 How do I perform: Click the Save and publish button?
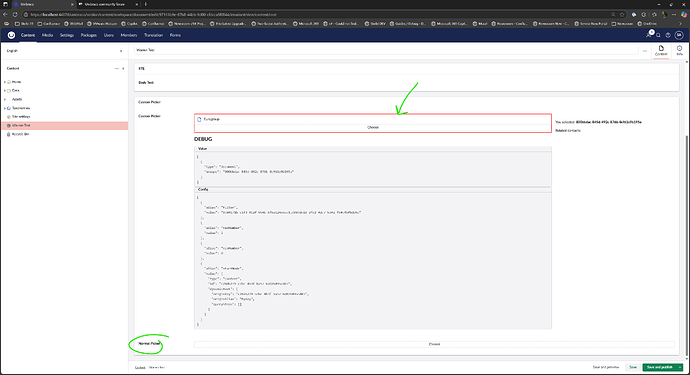point(660,367)
